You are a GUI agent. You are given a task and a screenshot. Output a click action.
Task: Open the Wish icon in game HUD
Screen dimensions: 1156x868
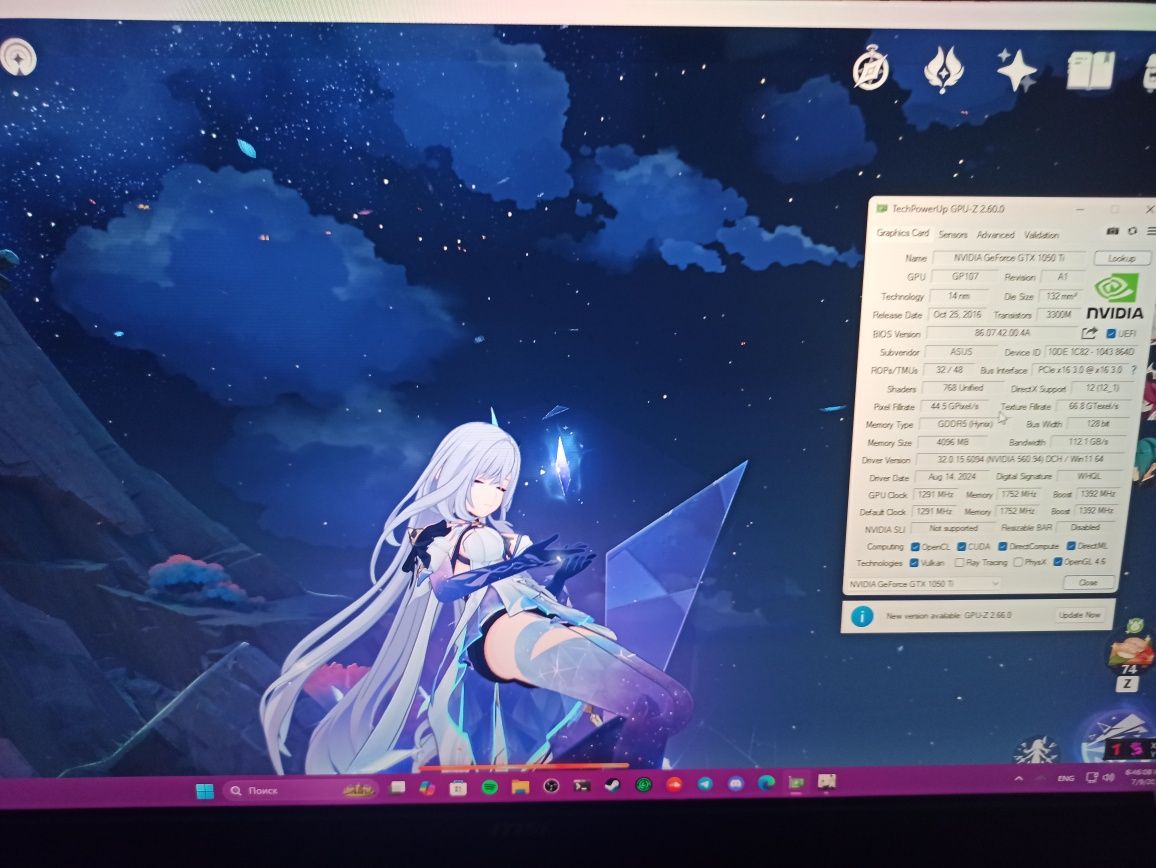click(944, 70)
